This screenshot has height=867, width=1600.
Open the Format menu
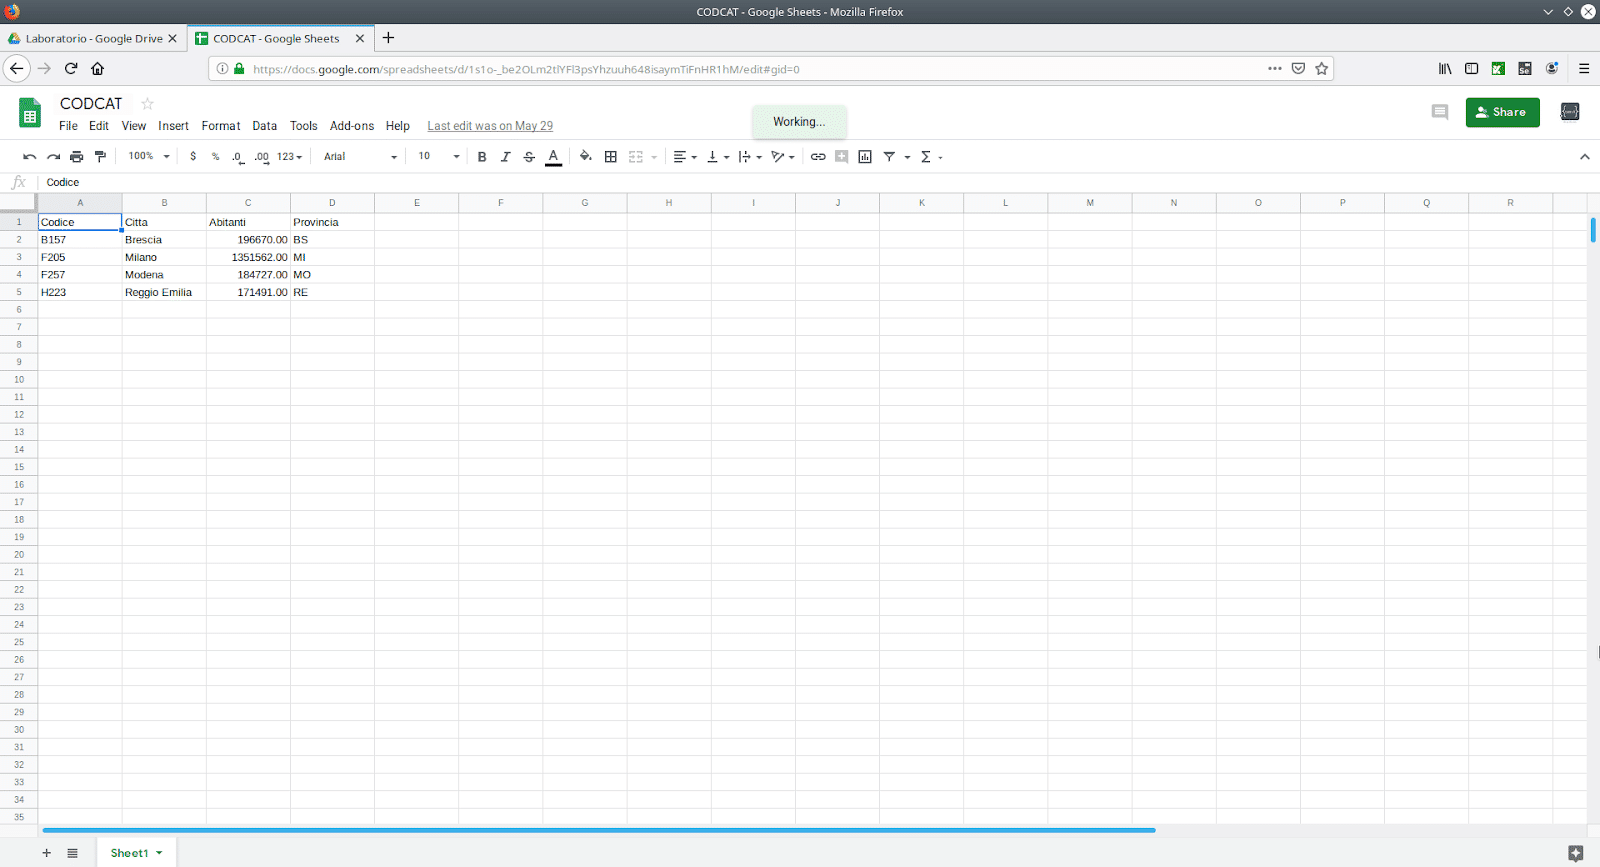[x=221, y=126]
